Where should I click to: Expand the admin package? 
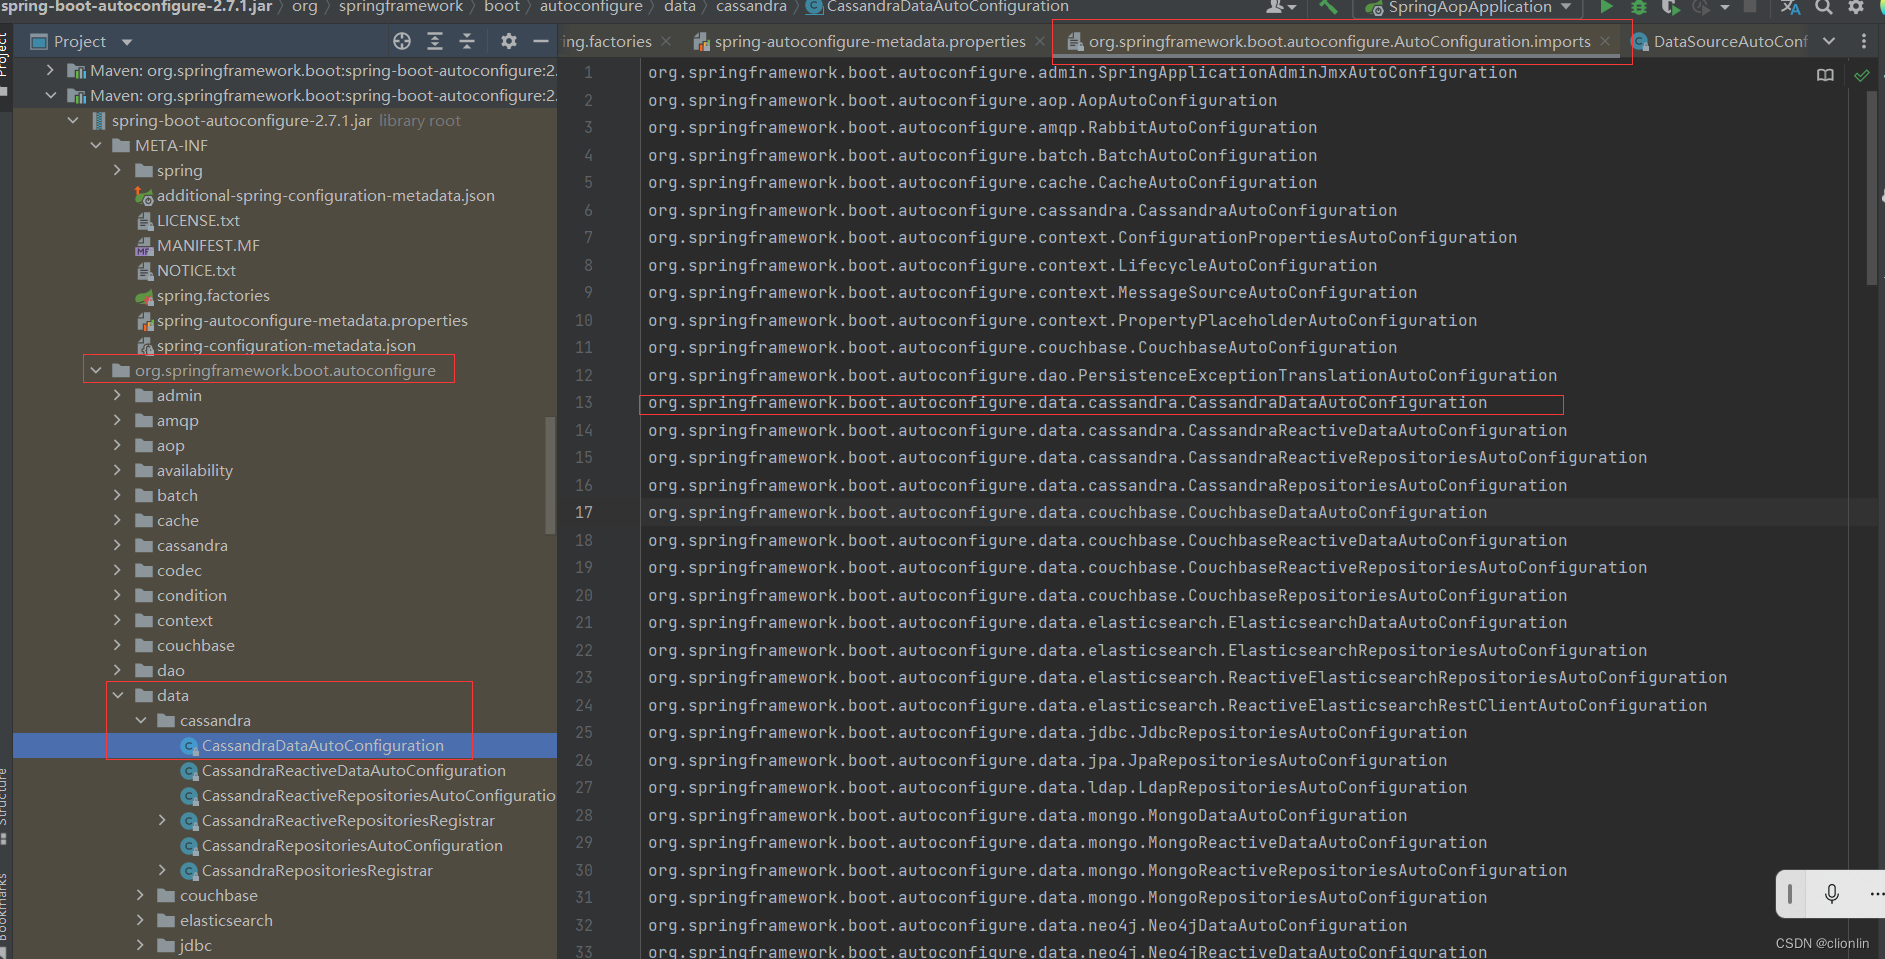[117, 396]
